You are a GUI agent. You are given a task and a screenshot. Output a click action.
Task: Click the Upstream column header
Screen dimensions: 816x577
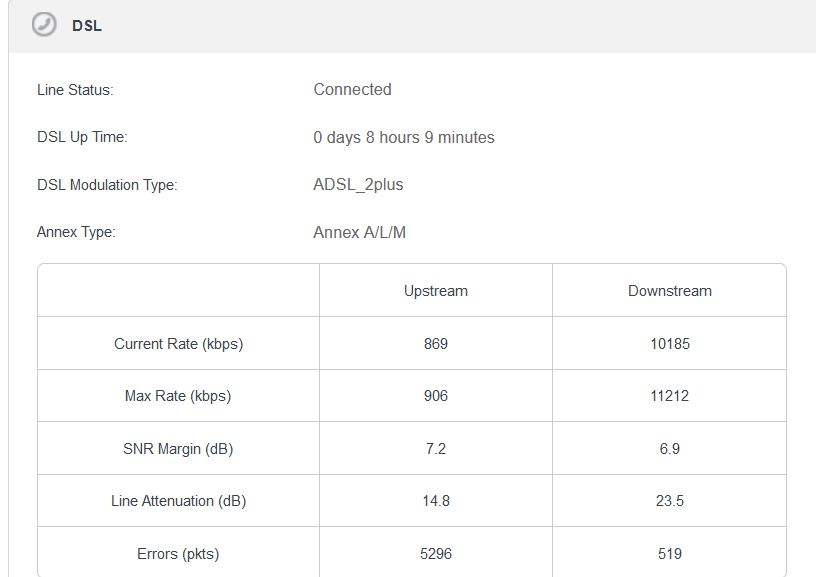(435, 291)
